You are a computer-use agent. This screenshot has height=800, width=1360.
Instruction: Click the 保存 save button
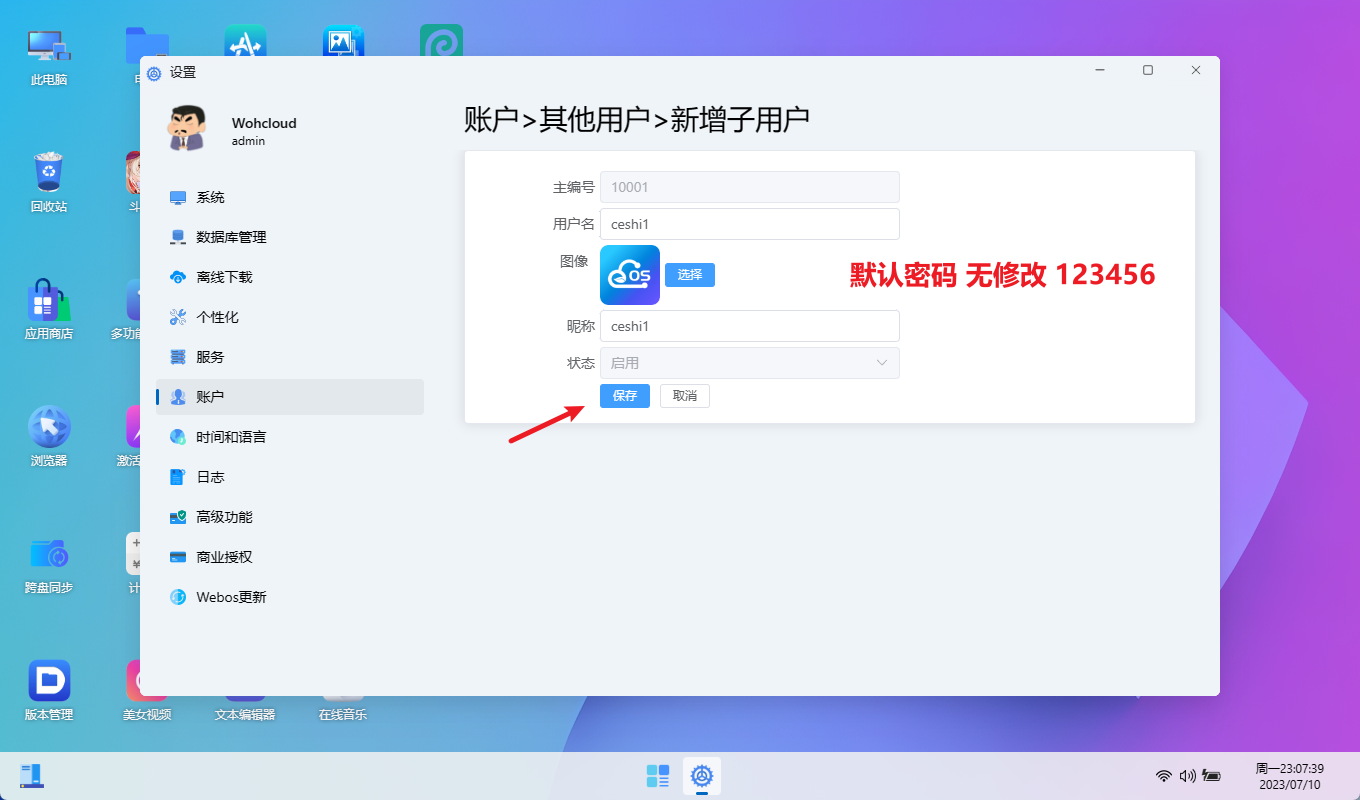pos(624,396)
